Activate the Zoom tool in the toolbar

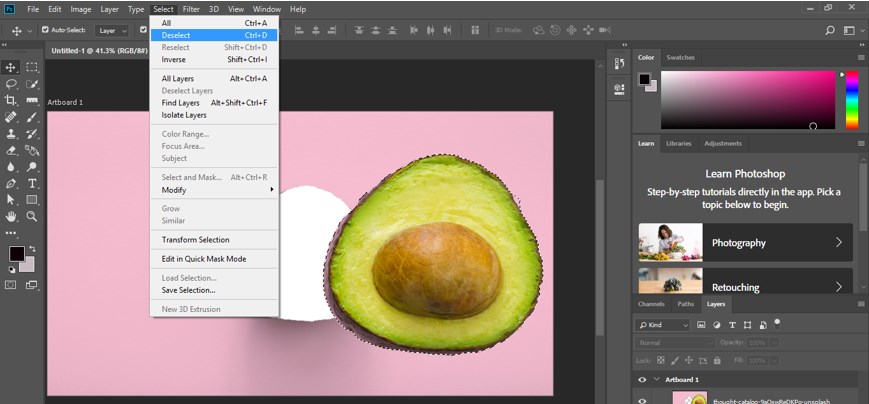(x=32, y=216)
